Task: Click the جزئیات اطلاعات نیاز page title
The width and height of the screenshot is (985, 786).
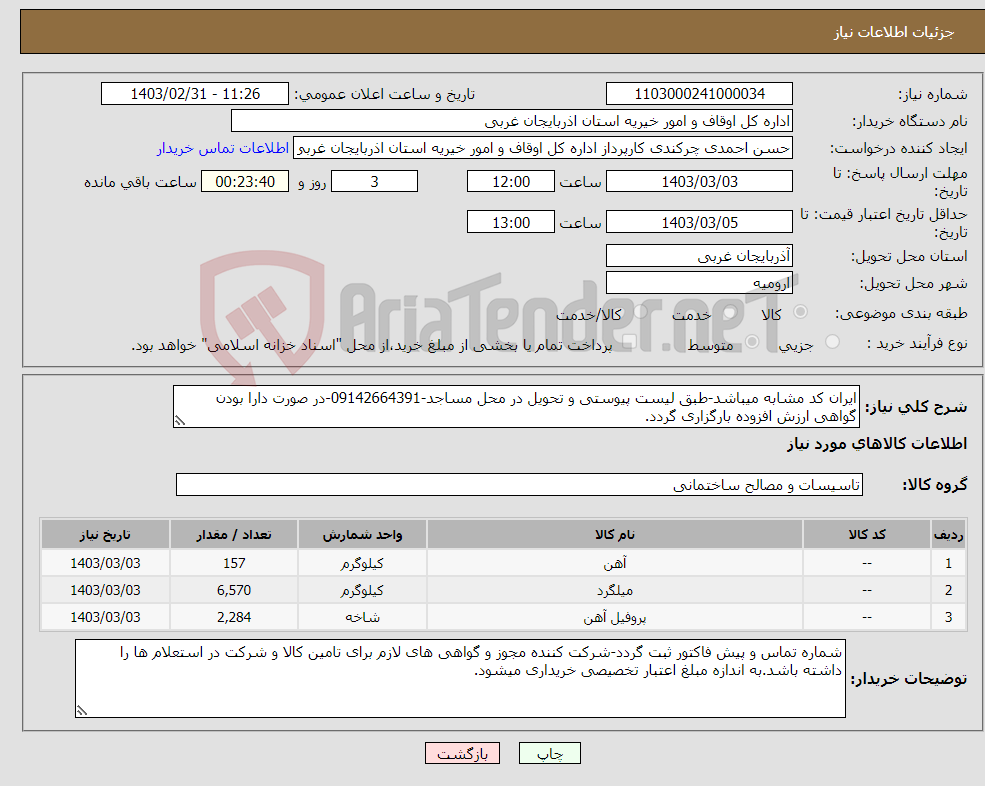Action: 893,32
